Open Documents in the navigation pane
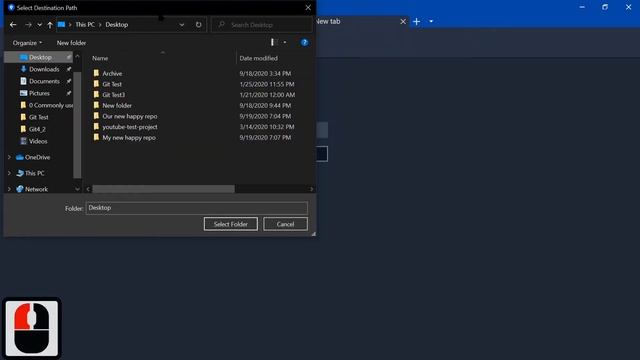 [44, 81]
